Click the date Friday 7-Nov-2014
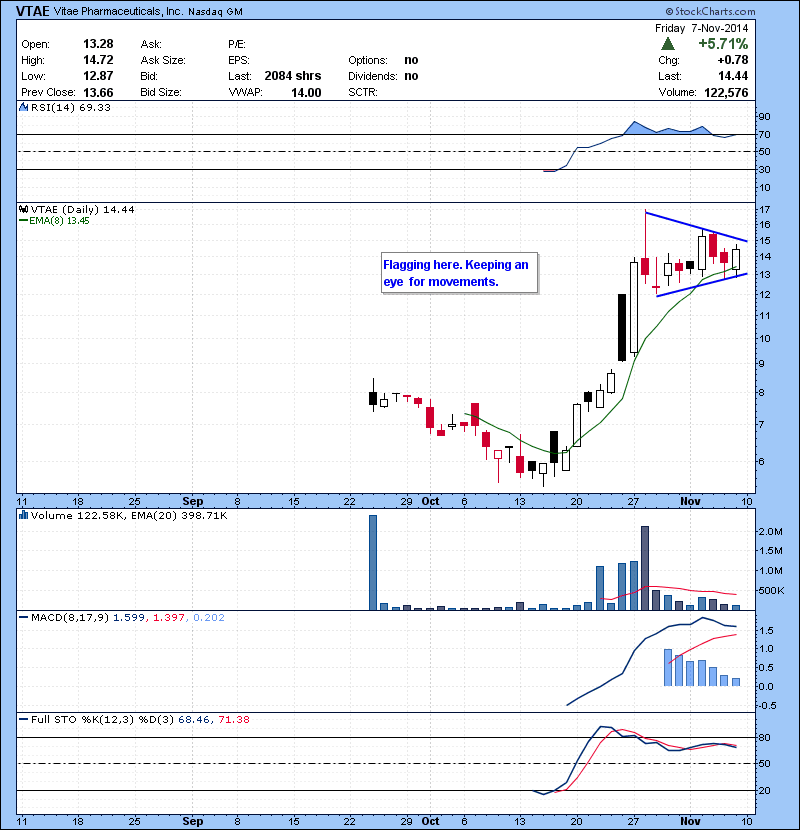The width and height of the screenshot is (800, 830). [x=702, y=28]
